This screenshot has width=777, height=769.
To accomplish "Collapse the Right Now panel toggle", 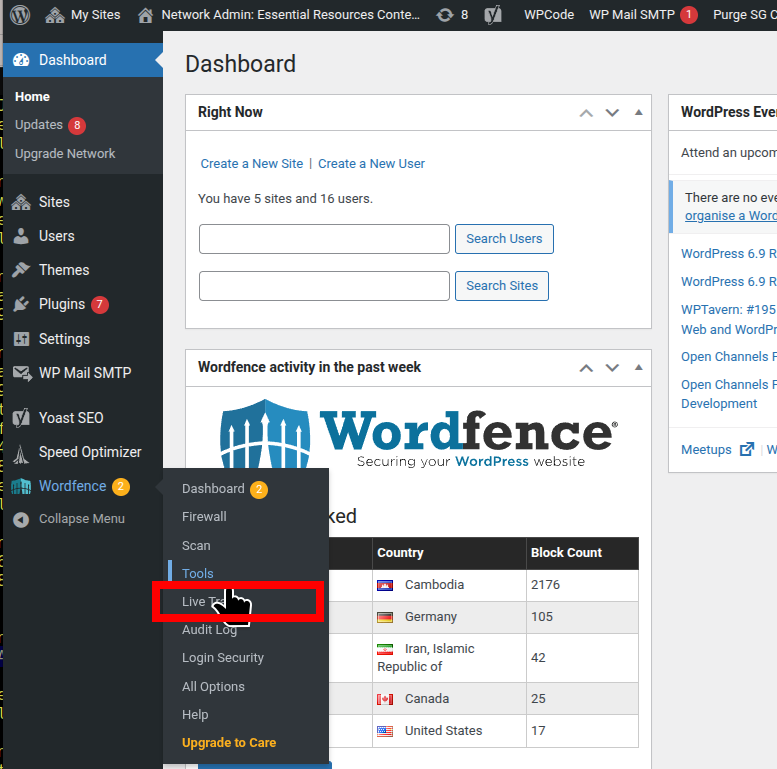I will click(639, 112).
